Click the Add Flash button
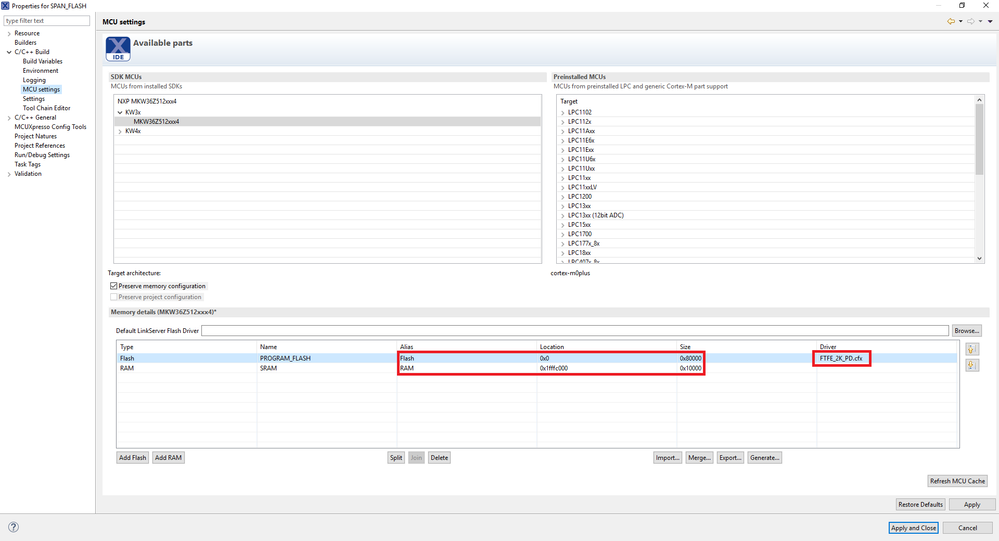The width and height of the screenshot is (999, 541). pyautogui.click(x=133, y=458)
